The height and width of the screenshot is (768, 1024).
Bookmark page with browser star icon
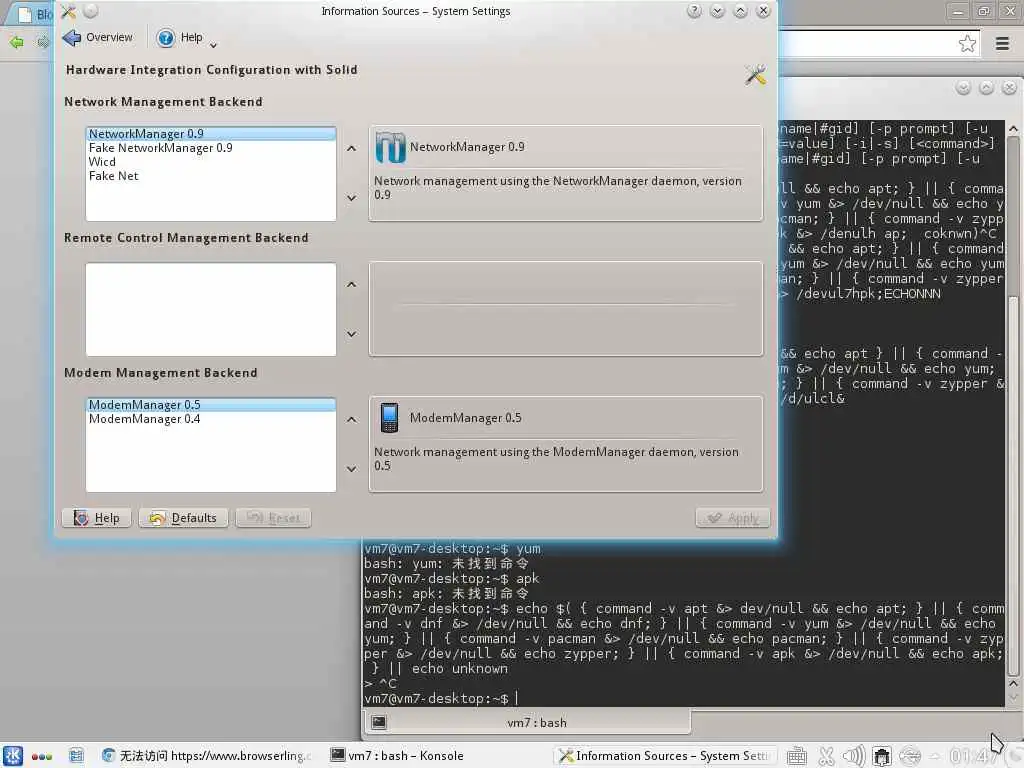(967, 44)
